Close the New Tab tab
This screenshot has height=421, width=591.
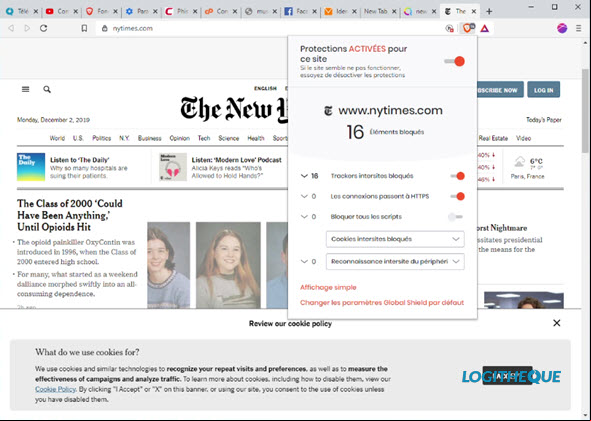394,11
